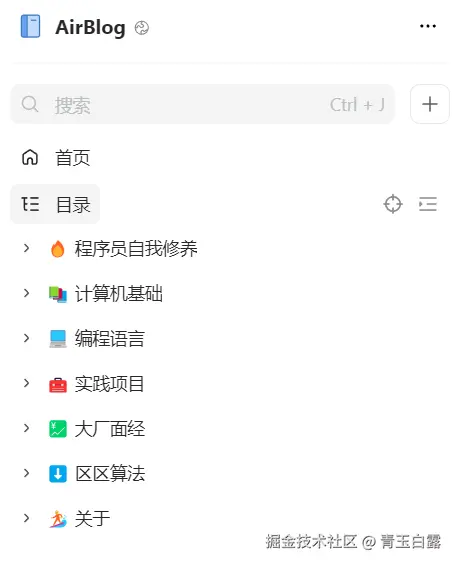Expand the 程序员自我修养 section
The image size is (456, 565).
click(x=26, y=248)
